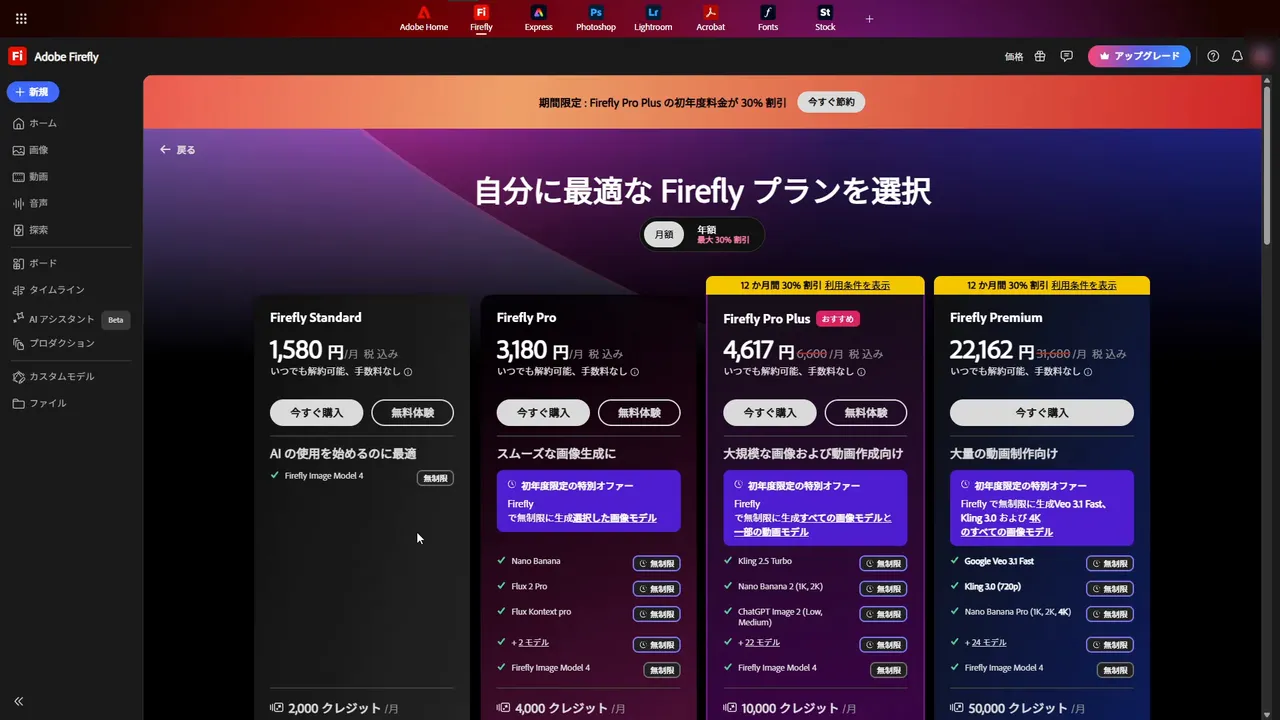Click 'Flux Kontext pro' feature row
Image resolution: width=1280 pixels, height=720 pixels.
tap(588, 612)
